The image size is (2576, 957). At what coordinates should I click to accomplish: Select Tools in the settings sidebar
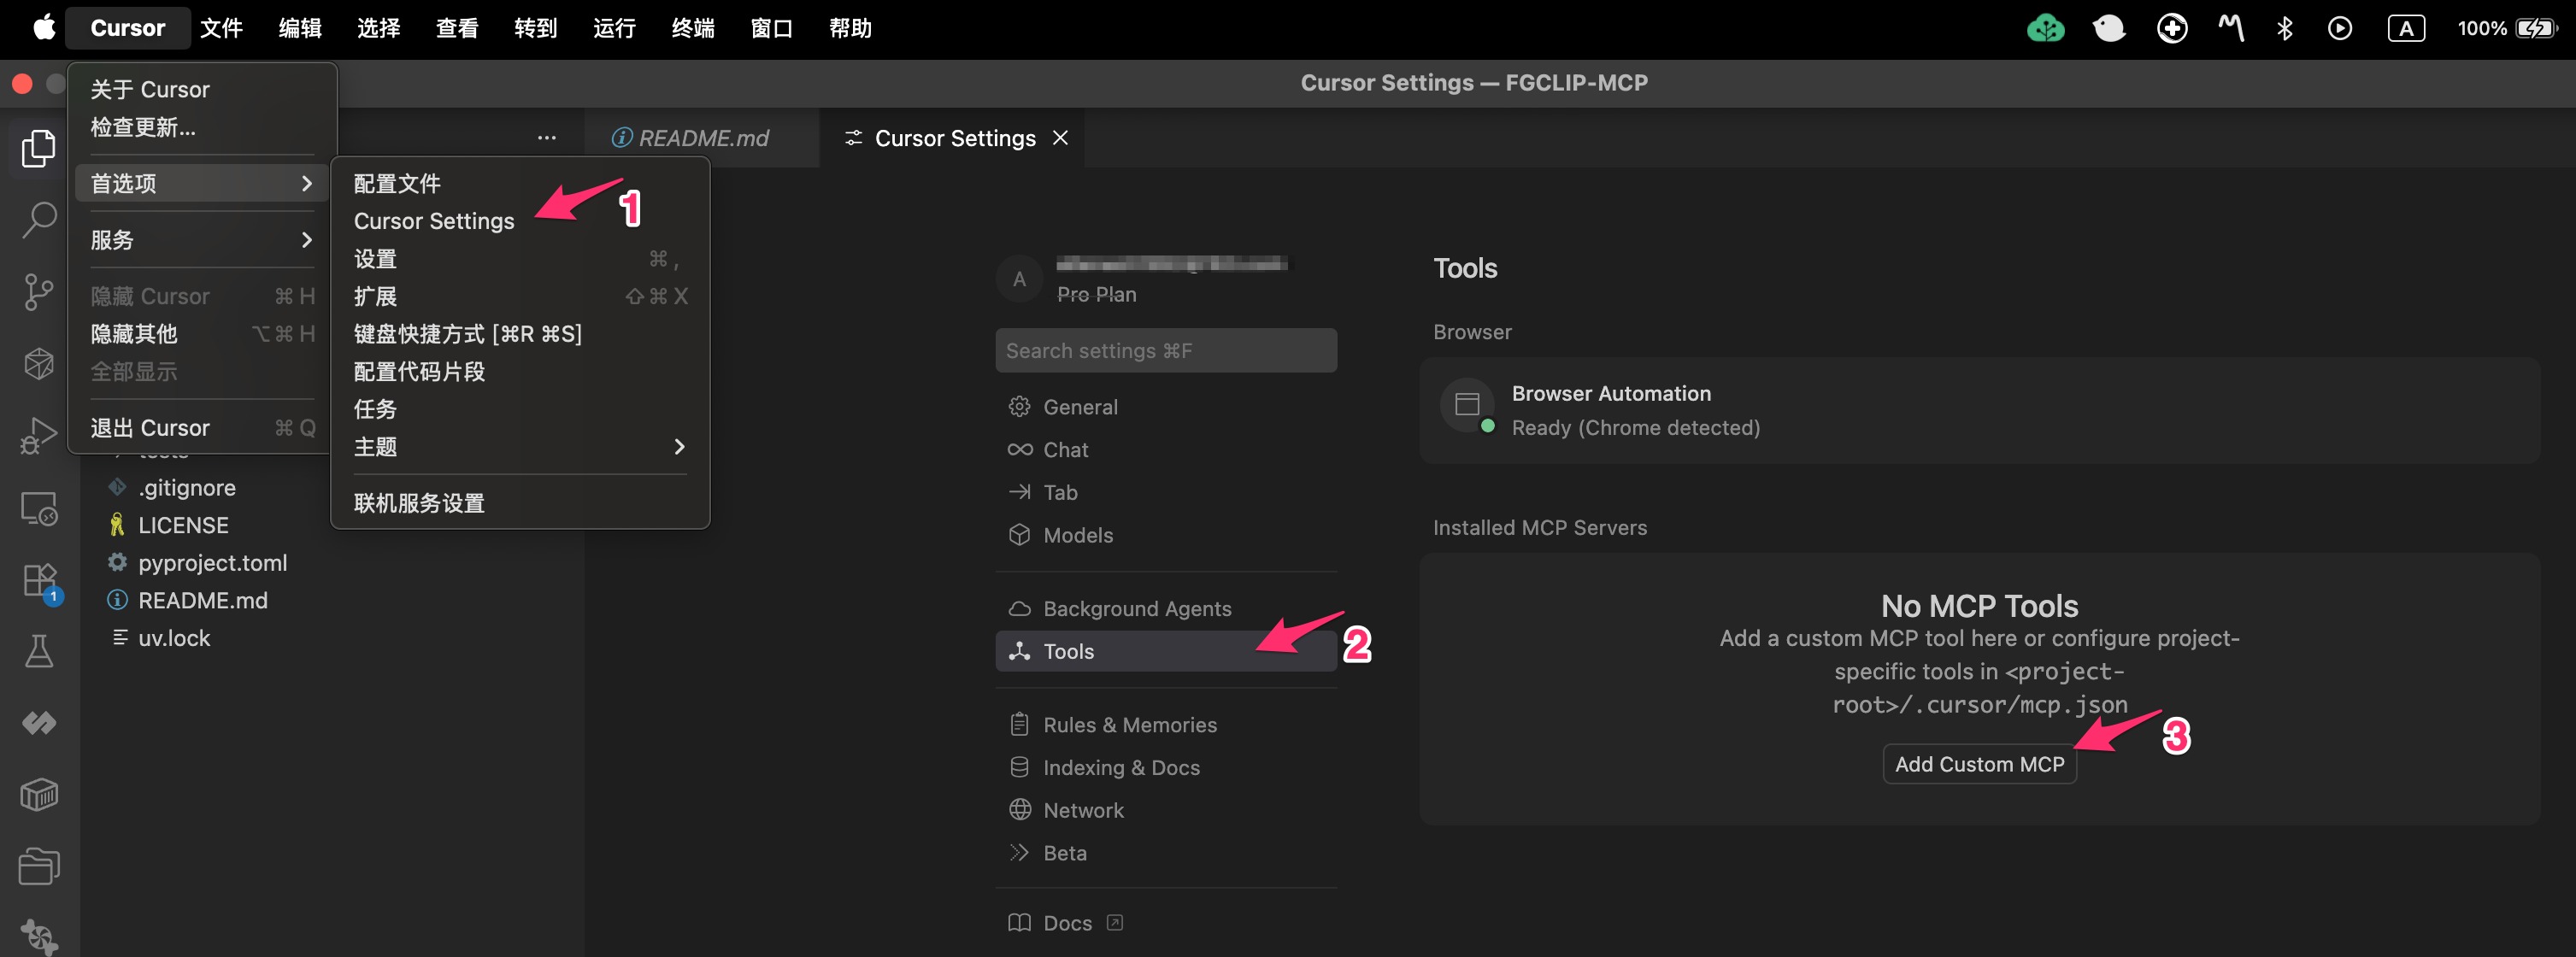pyautogui.click(x=1166, y=651)
